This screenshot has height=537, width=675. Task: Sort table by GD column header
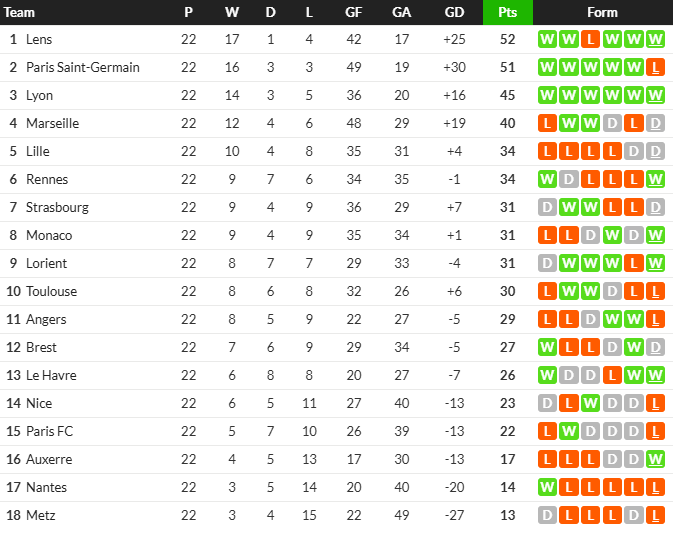coord(454,12)
